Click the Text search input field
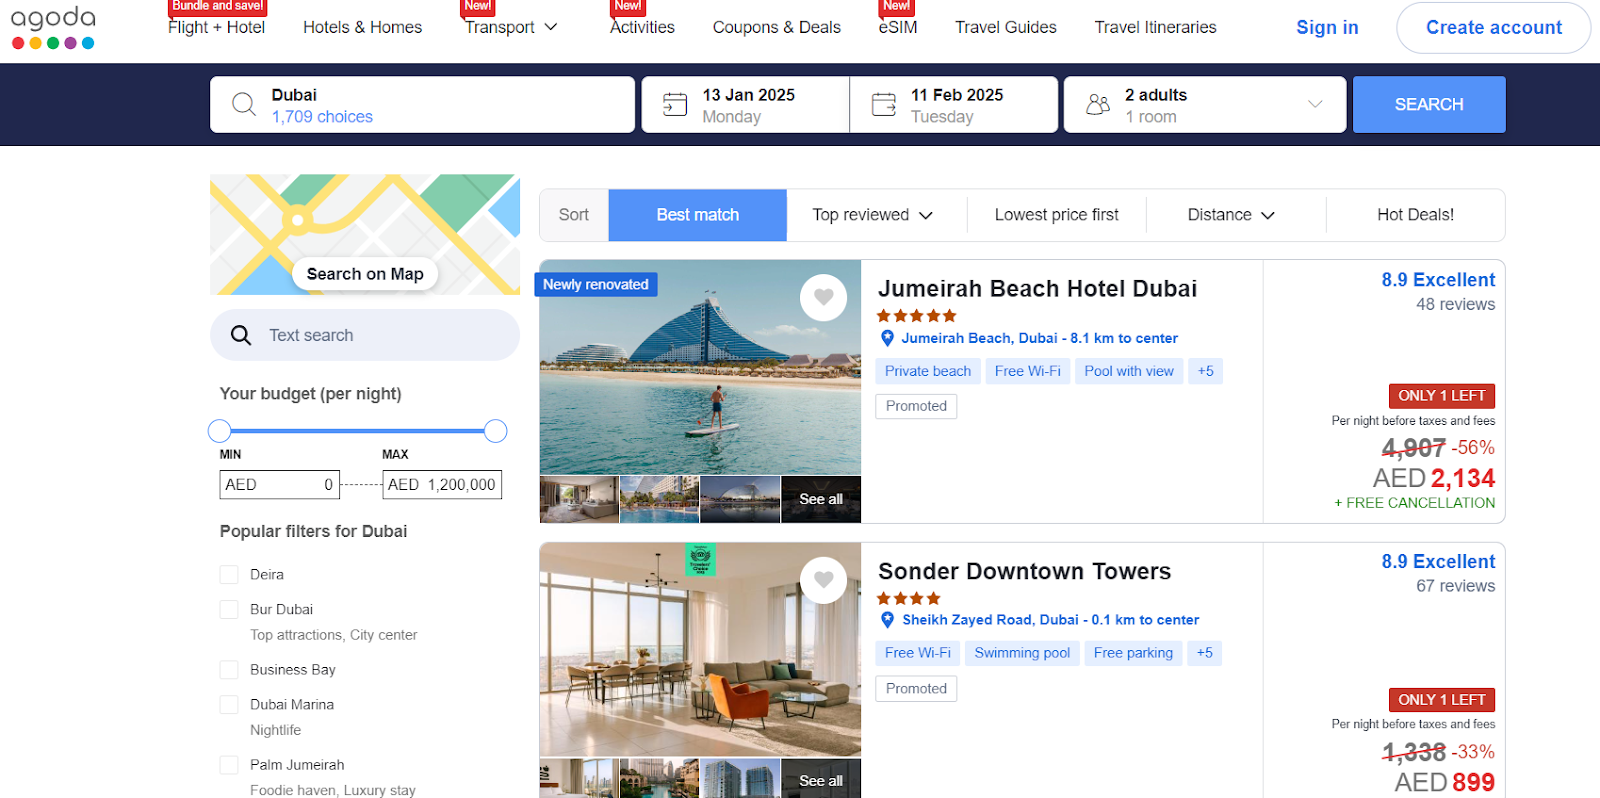Image resolution: width=1600 pixels, height=798 pixels. click(x=365, y=335)
